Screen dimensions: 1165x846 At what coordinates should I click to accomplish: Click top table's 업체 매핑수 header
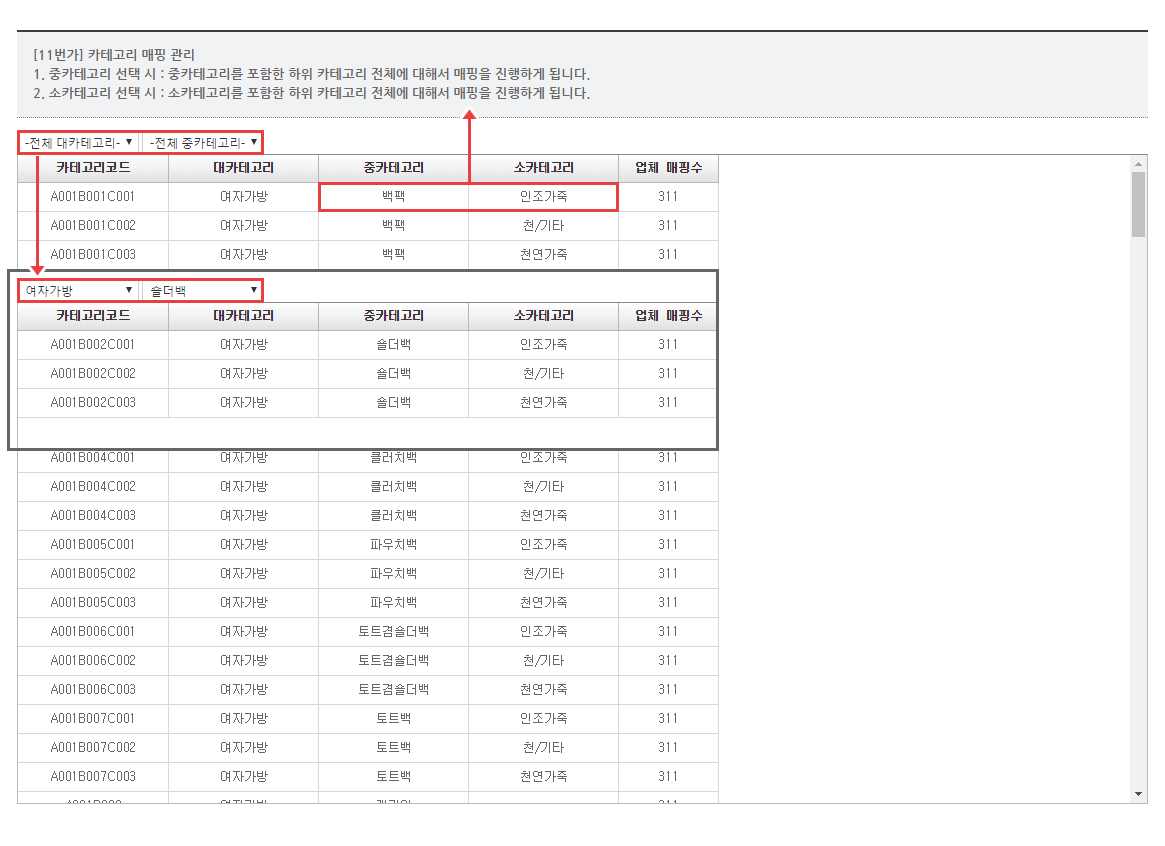[668, 168]
